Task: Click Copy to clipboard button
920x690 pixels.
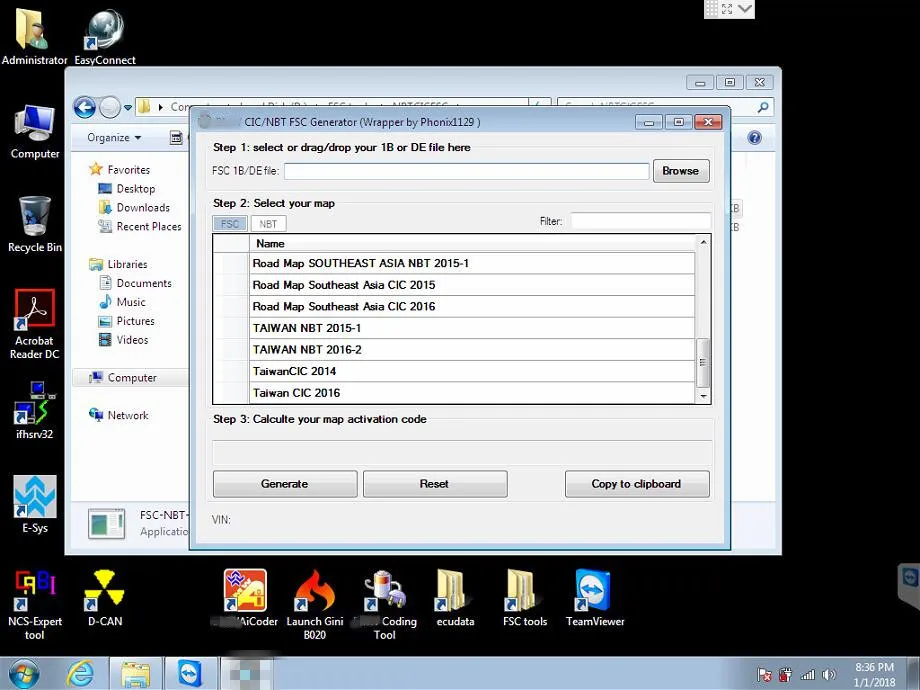Action: (637, 484)
